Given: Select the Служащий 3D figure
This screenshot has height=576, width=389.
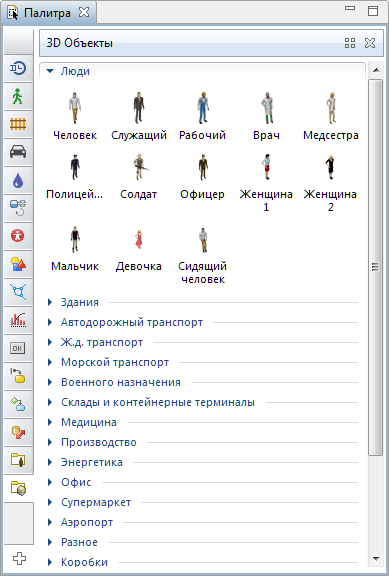Looking at the screenshot, I should coord(139,116).
